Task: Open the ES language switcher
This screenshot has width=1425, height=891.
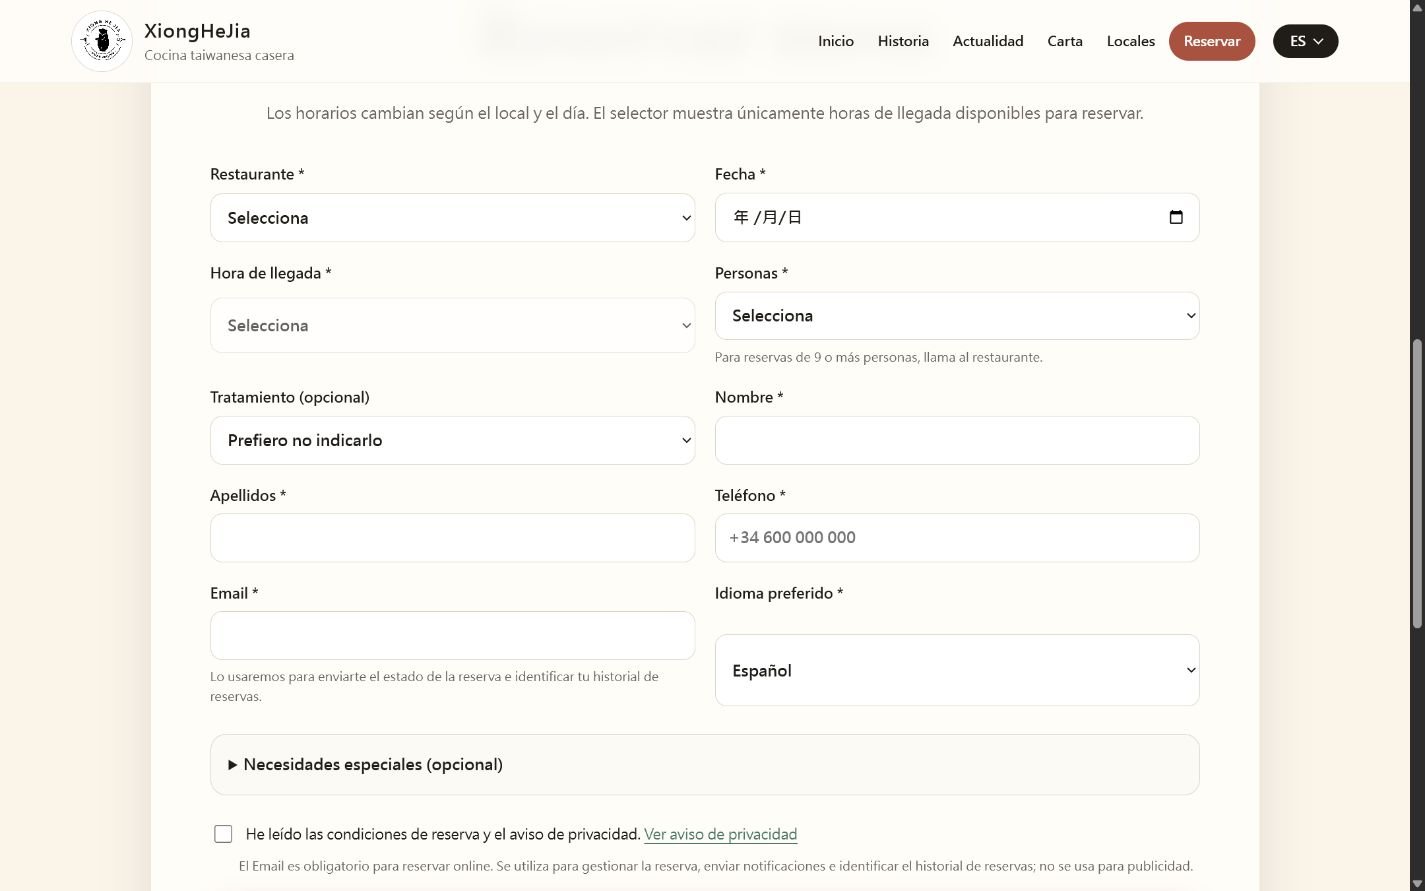Action: point(1305,41)
